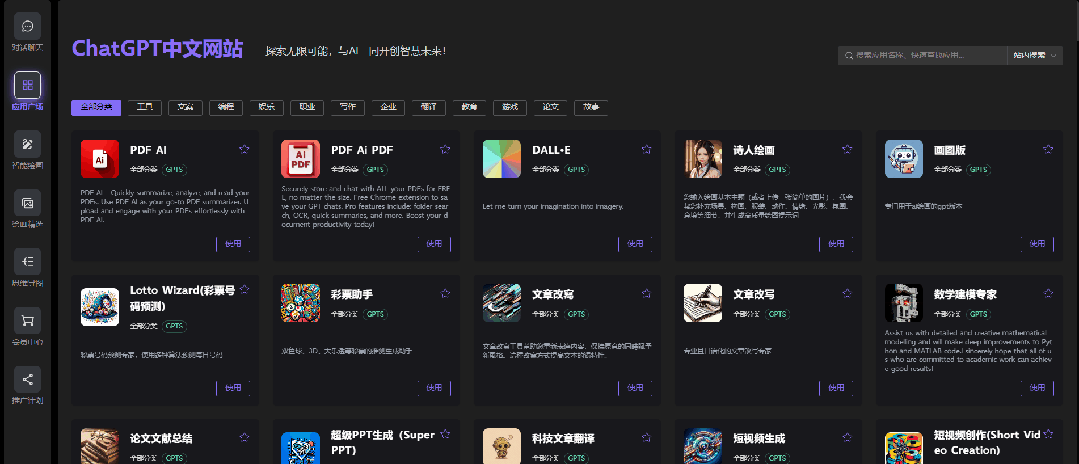Click the Short Video Creation app icon
The image size is (1079, 464).
pyautogui.click(x=904, y=448)
